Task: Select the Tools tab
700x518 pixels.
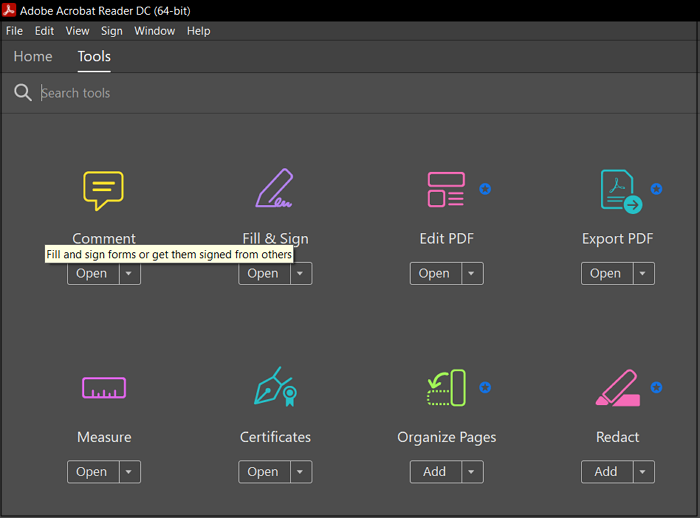Action: [x=94, y=56]
